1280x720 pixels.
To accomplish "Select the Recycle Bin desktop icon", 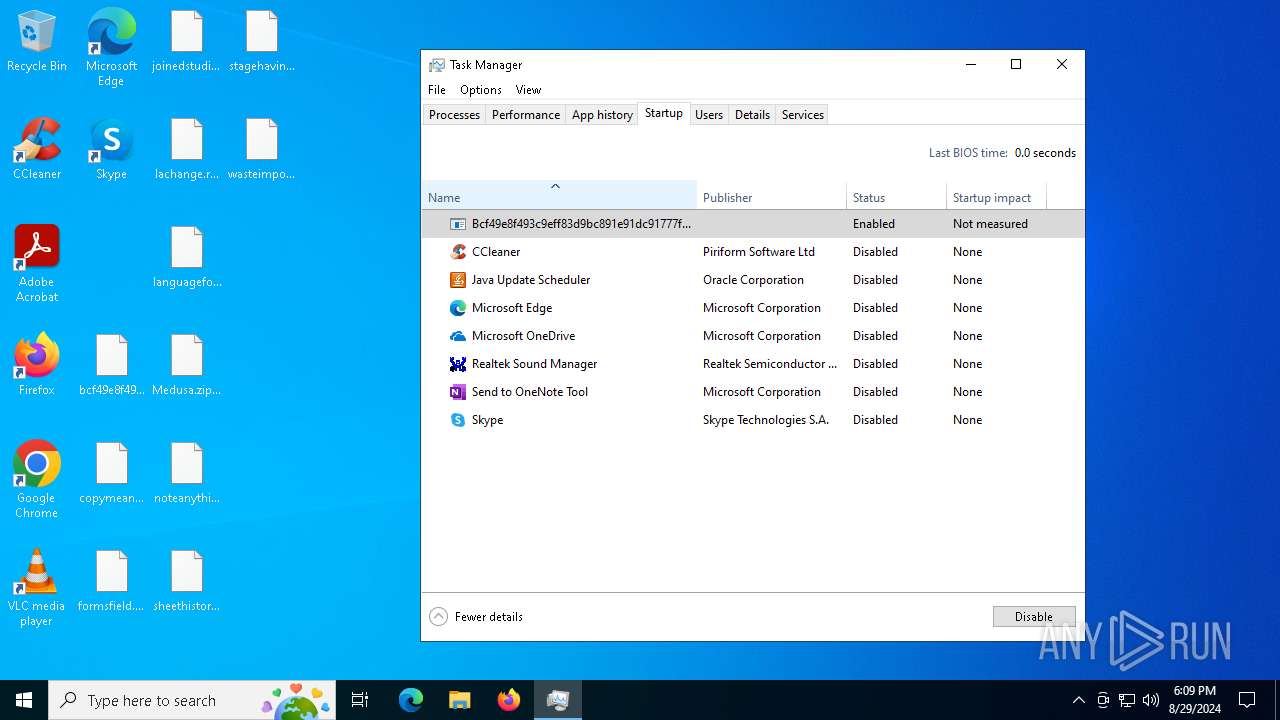I will [x=37, y=42].
